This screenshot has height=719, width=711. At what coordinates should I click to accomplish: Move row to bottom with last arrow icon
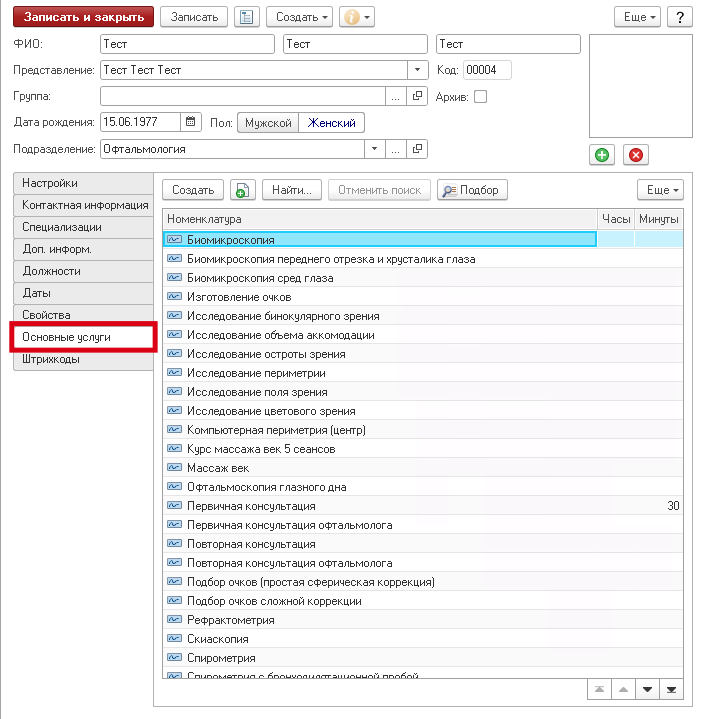pos(672,690)
